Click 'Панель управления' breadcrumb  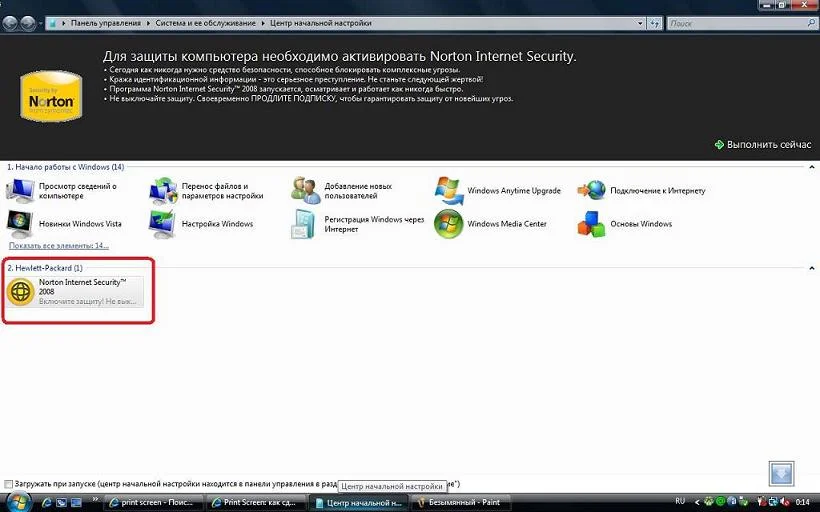pyautogui.click(x=106, y=24)
